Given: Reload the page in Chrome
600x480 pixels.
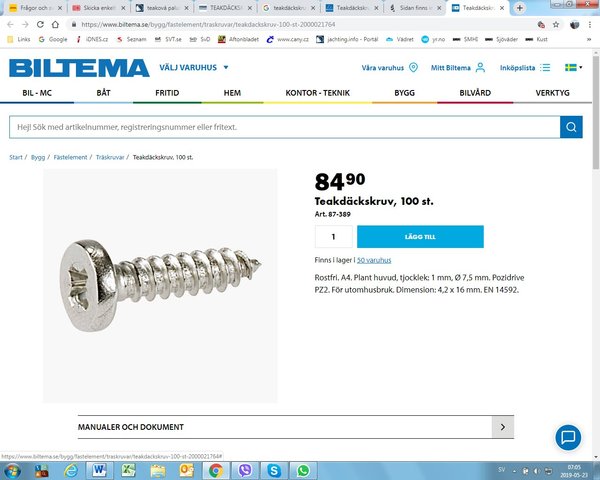Looking at the screenshot, I should pos(40,24).
